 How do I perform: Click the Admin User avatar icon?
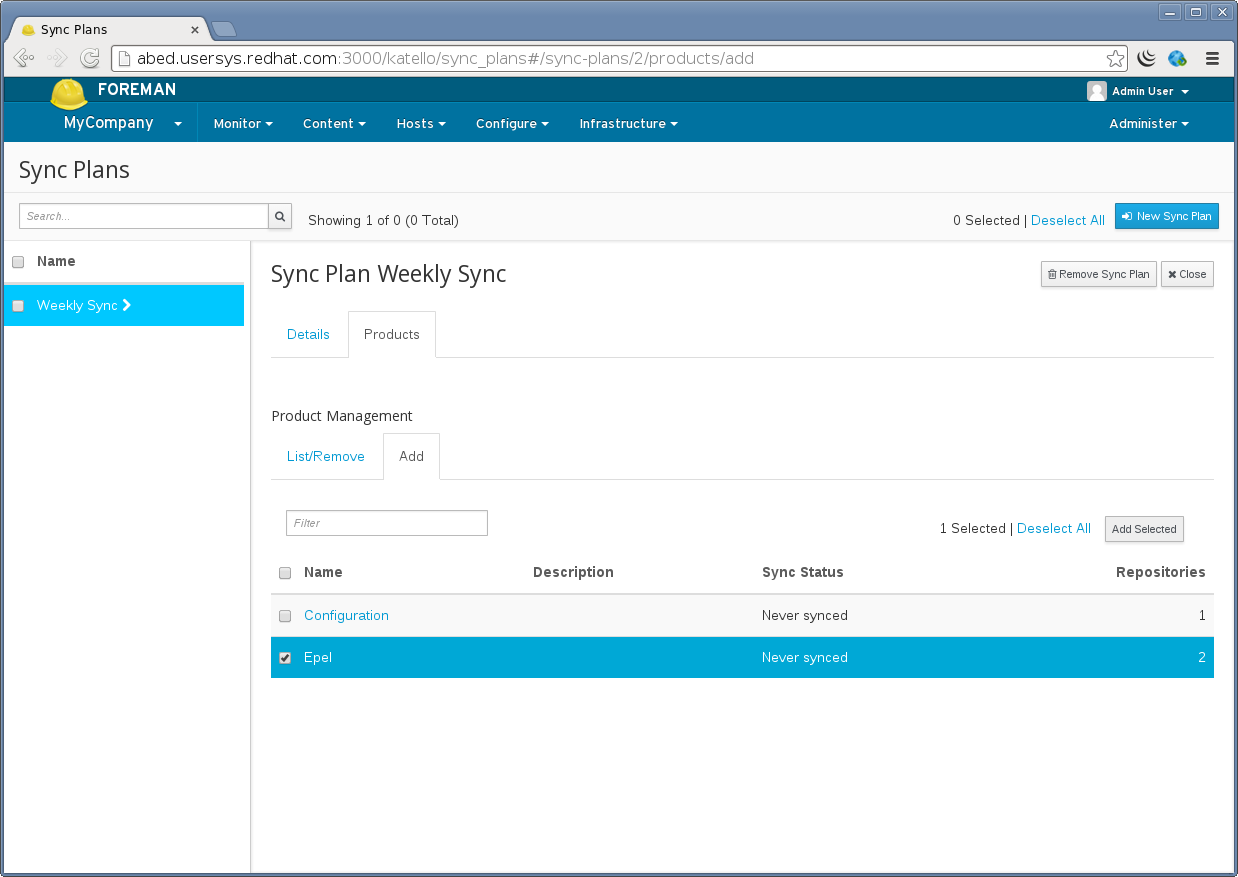[x=1097, y=91]
